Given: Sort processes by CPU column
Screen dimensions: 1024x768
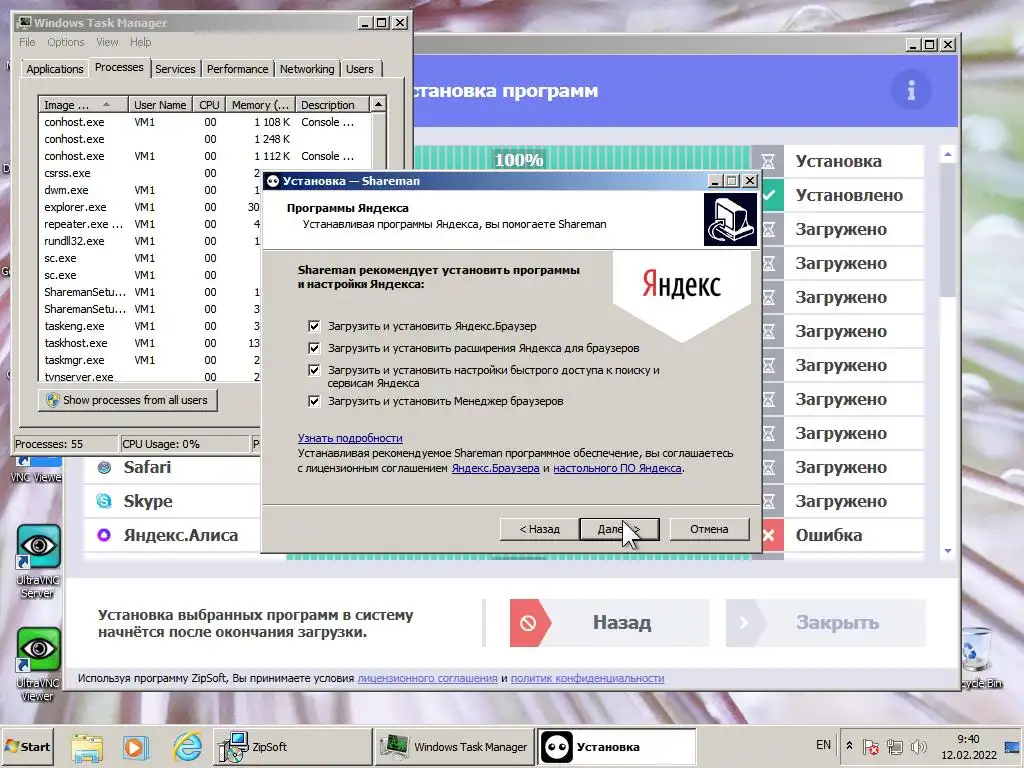Looking at the screenshot, I should pos(209,104).
